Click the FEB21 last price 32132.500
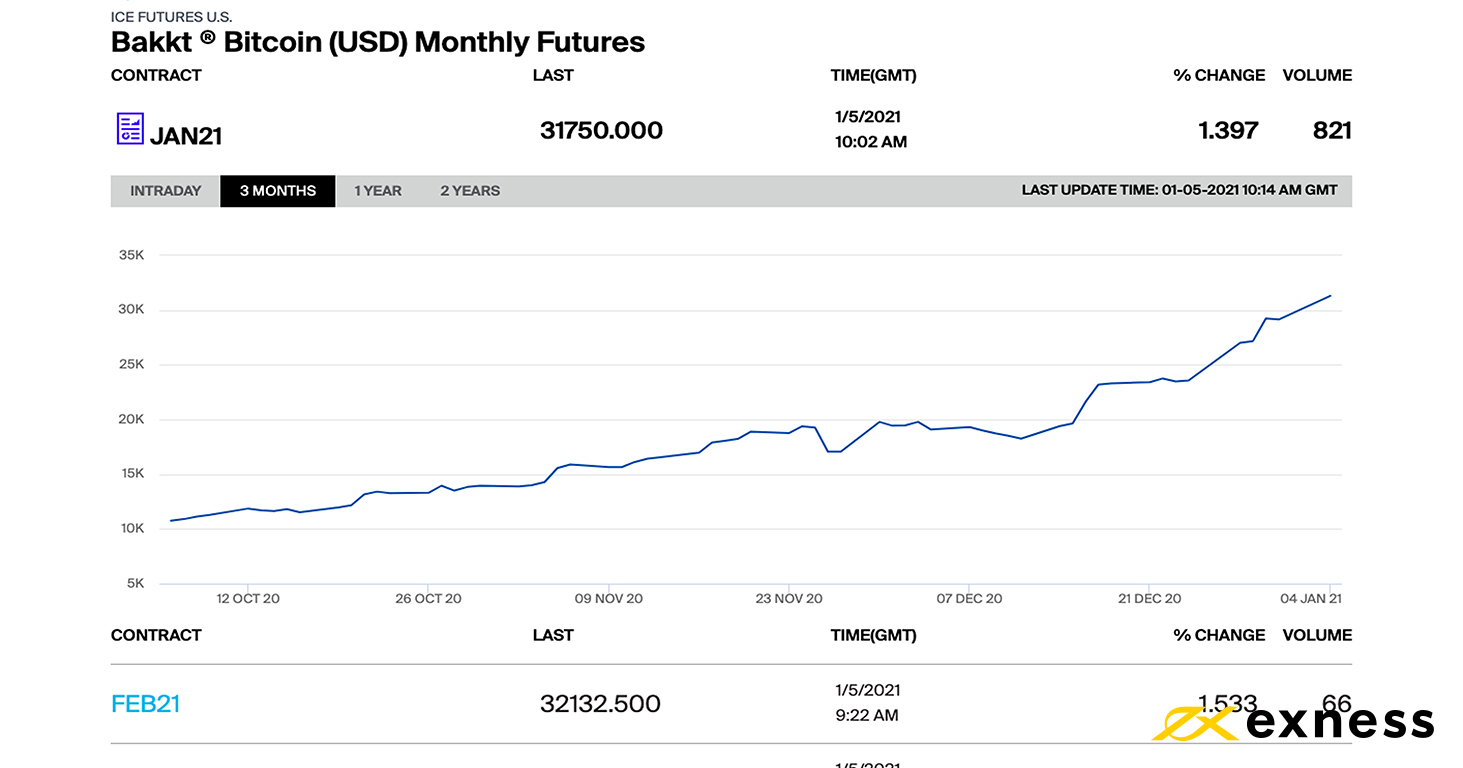 [600, 704]
